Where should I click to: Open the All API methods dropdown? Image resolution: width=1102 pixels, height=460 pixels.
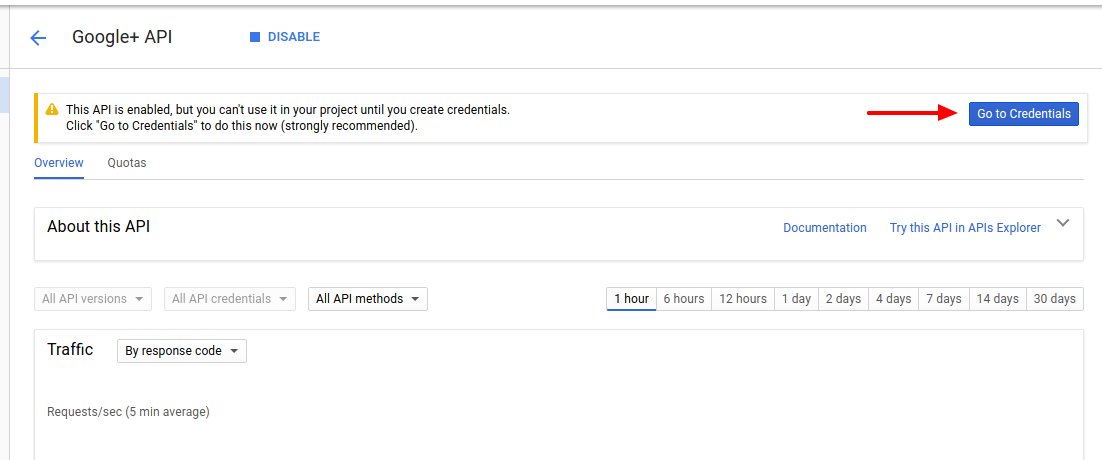[x=367, y=299]
